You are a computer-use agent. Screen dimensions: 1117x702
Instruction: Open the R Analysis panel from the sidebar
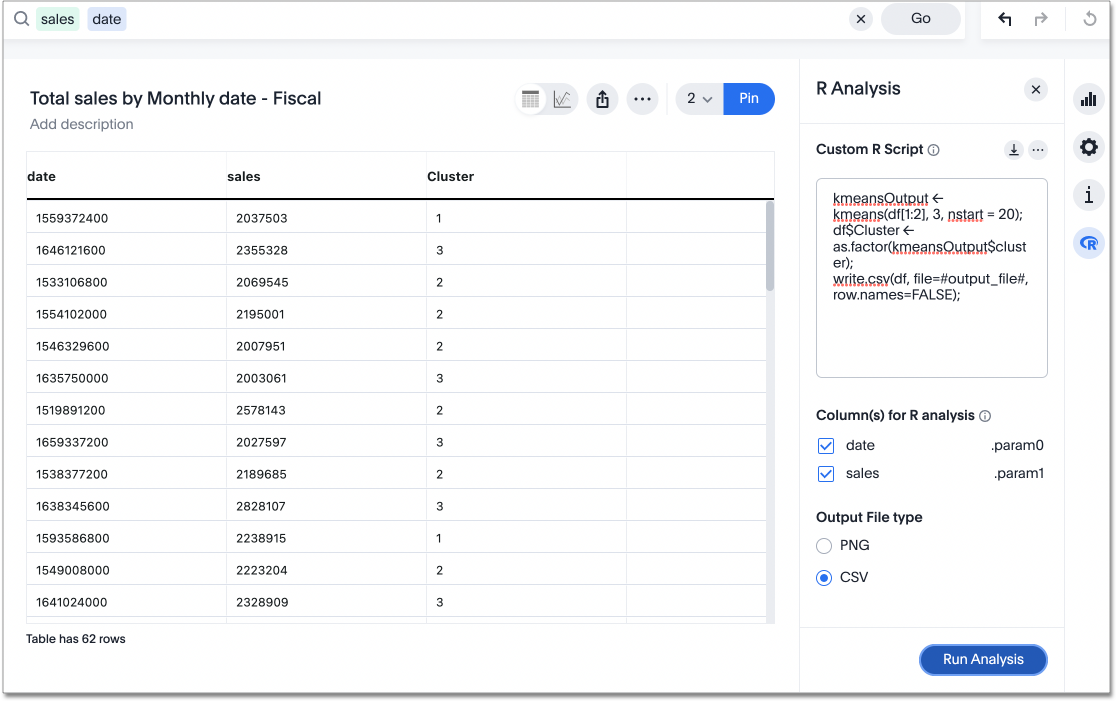point(1088,243)
